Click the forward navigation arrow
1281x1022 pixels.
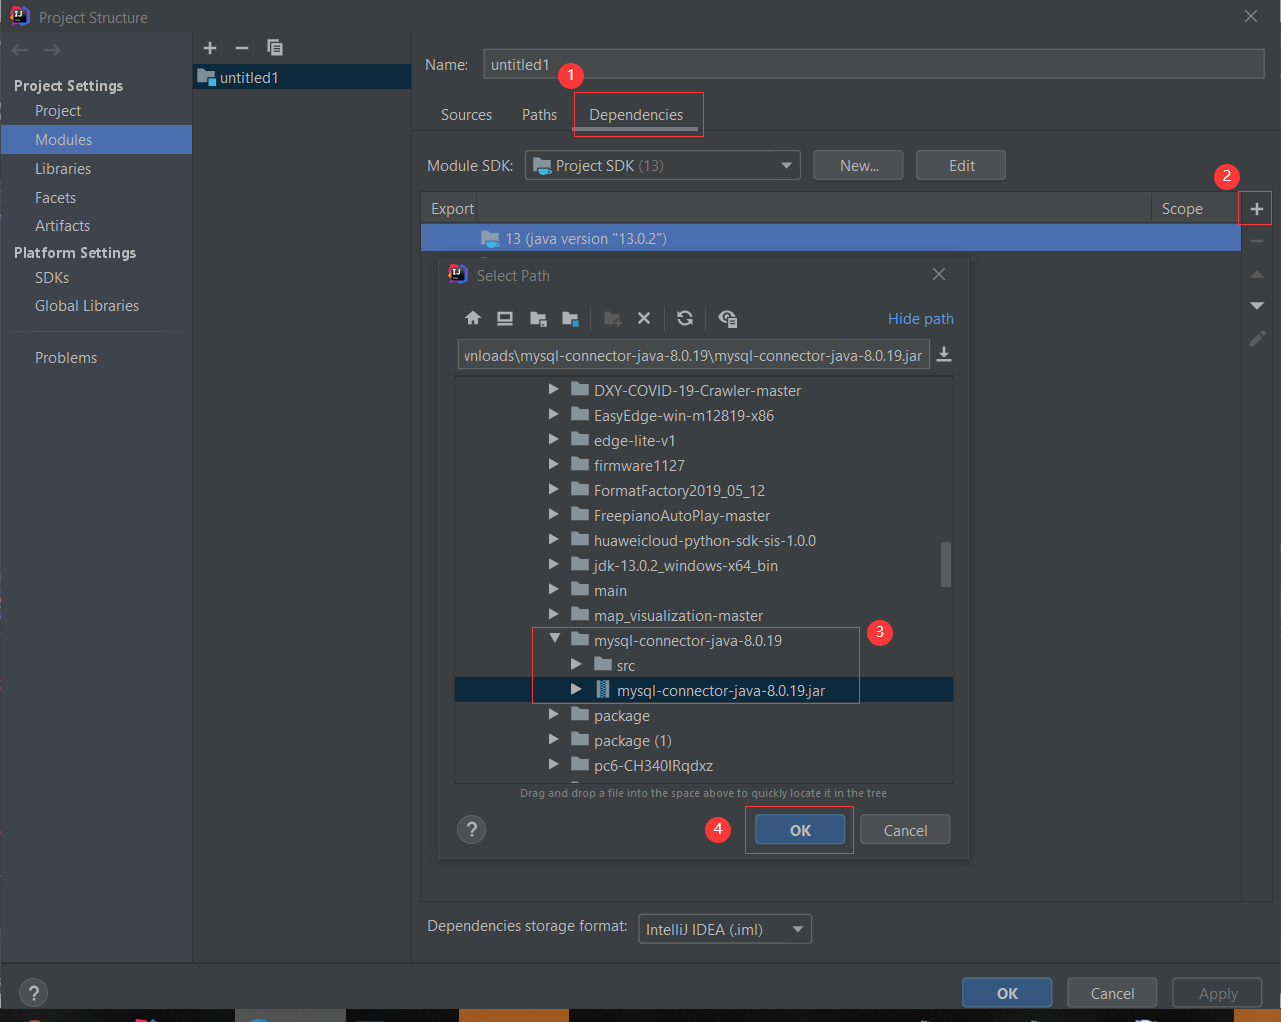pyautogui.click(x=53, y=50)
